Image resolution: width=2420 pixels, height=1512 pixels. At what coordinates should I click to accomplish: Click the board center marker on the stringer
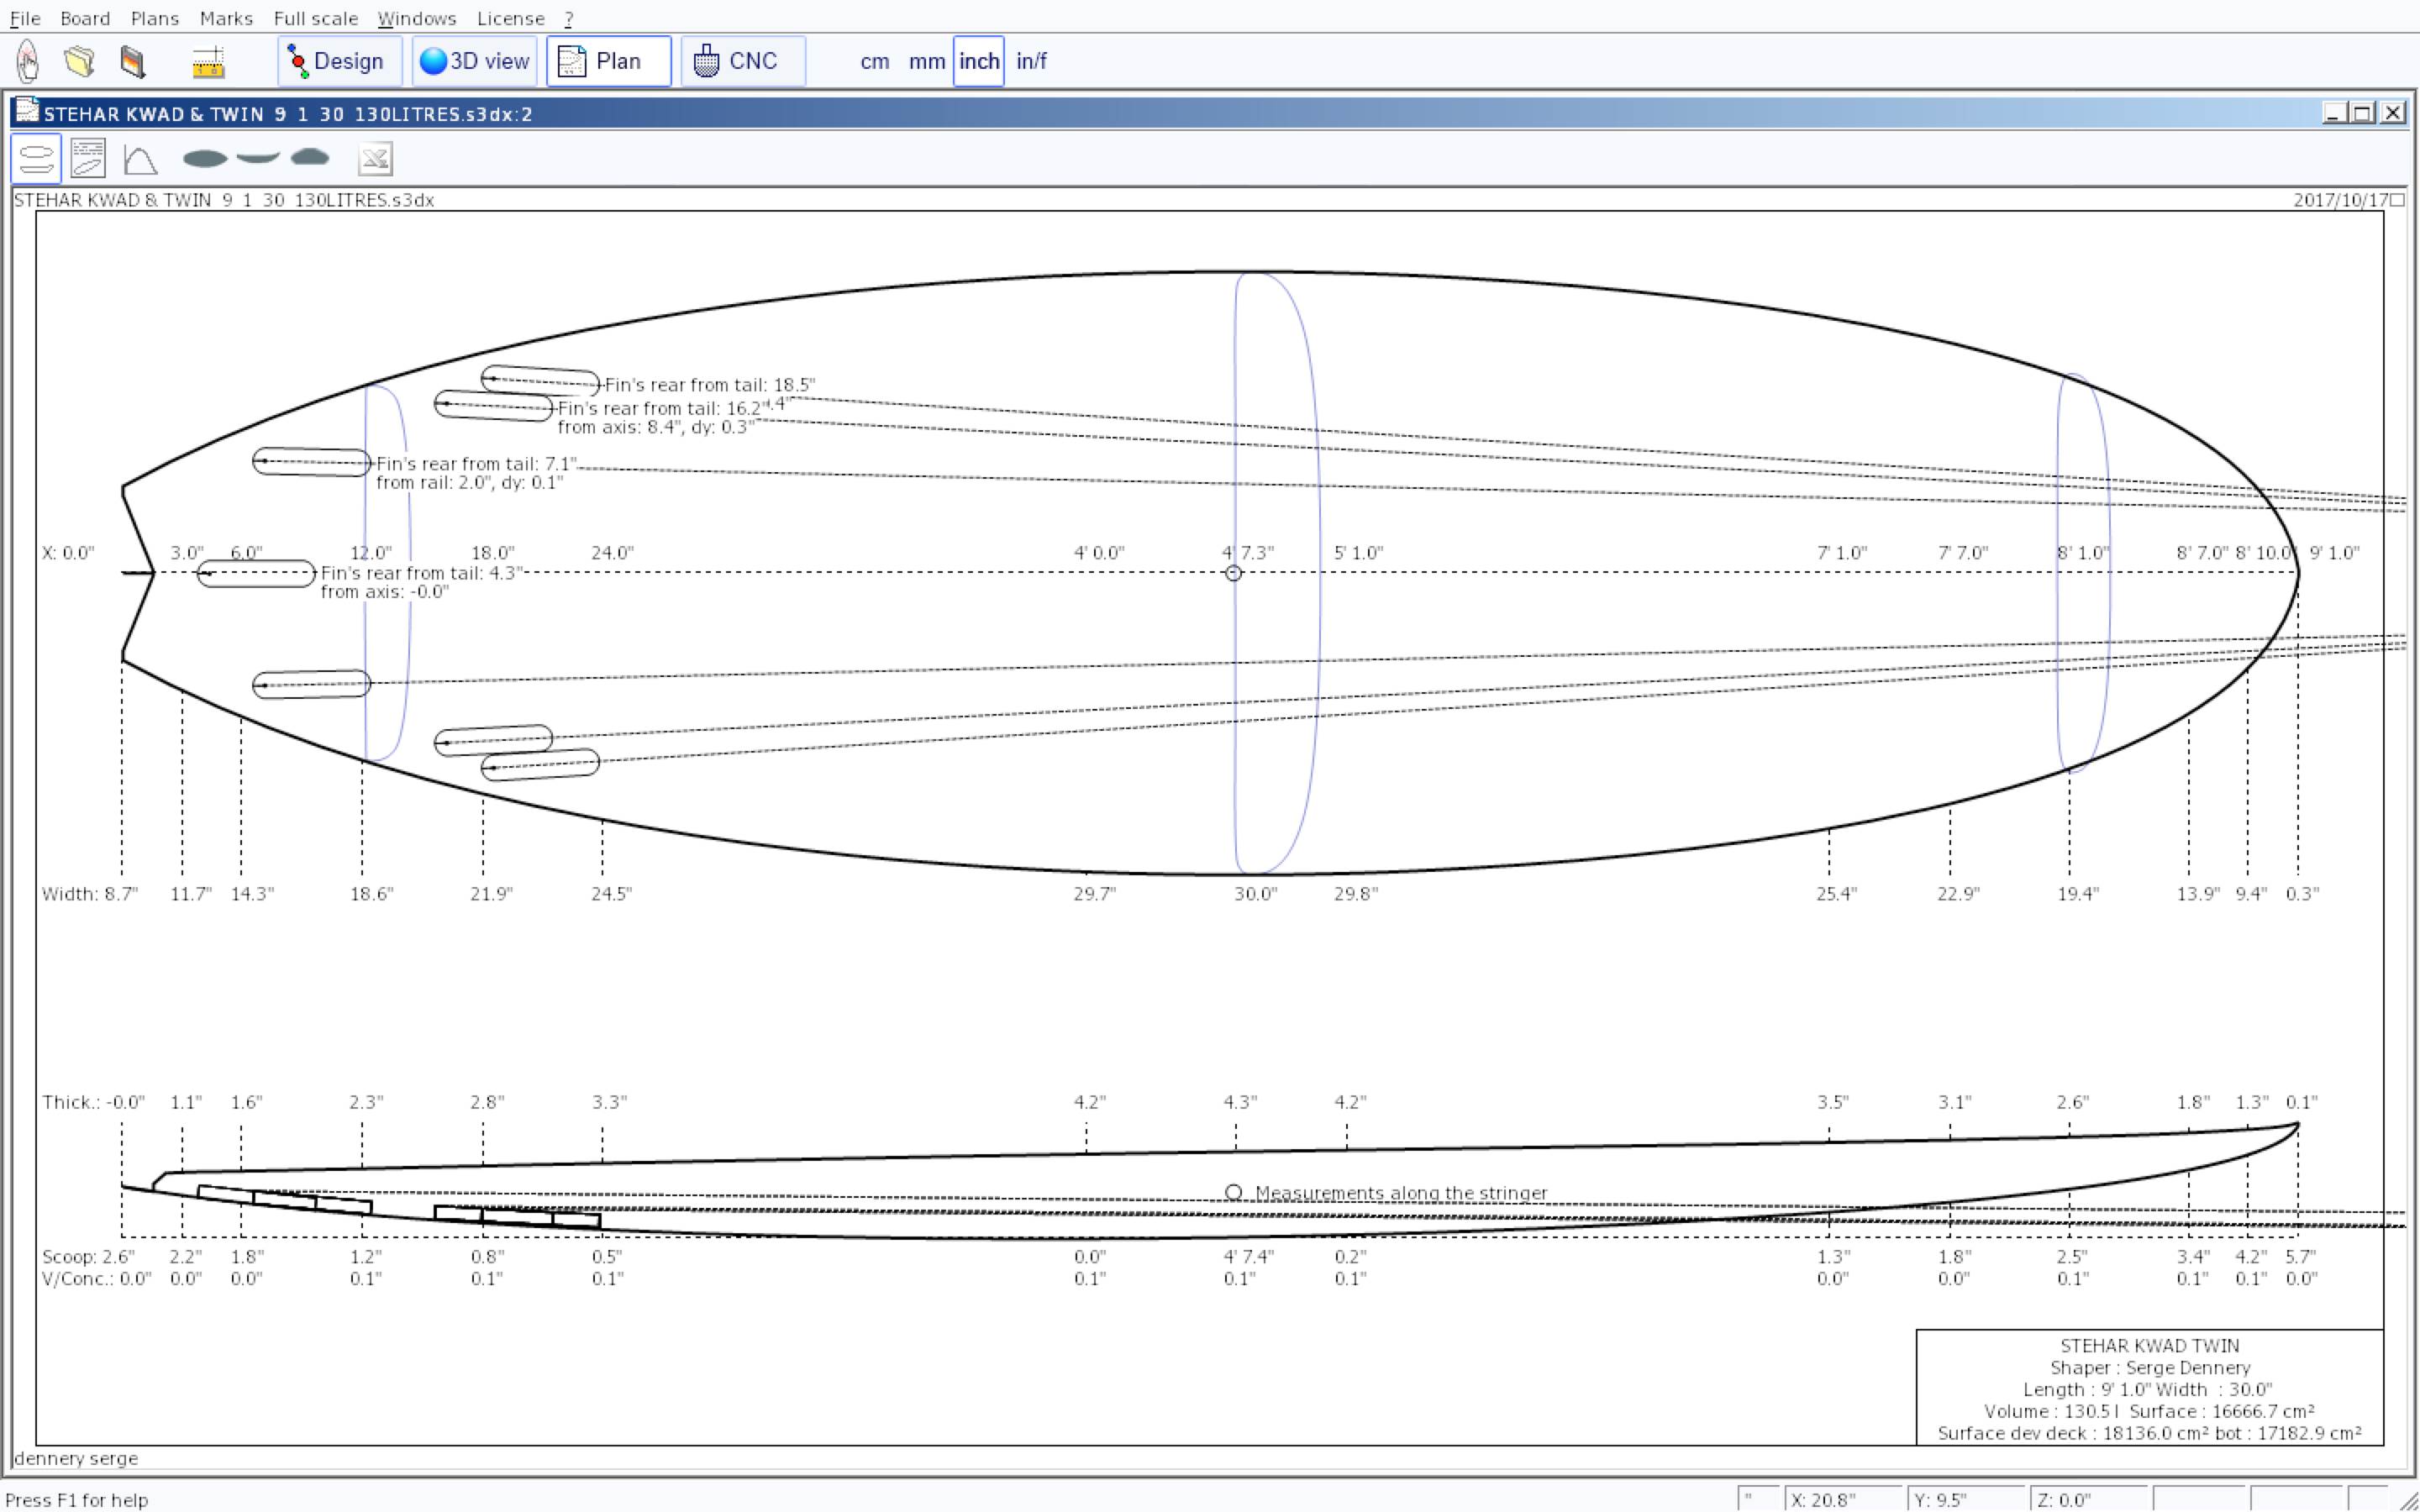point(1233,573)
